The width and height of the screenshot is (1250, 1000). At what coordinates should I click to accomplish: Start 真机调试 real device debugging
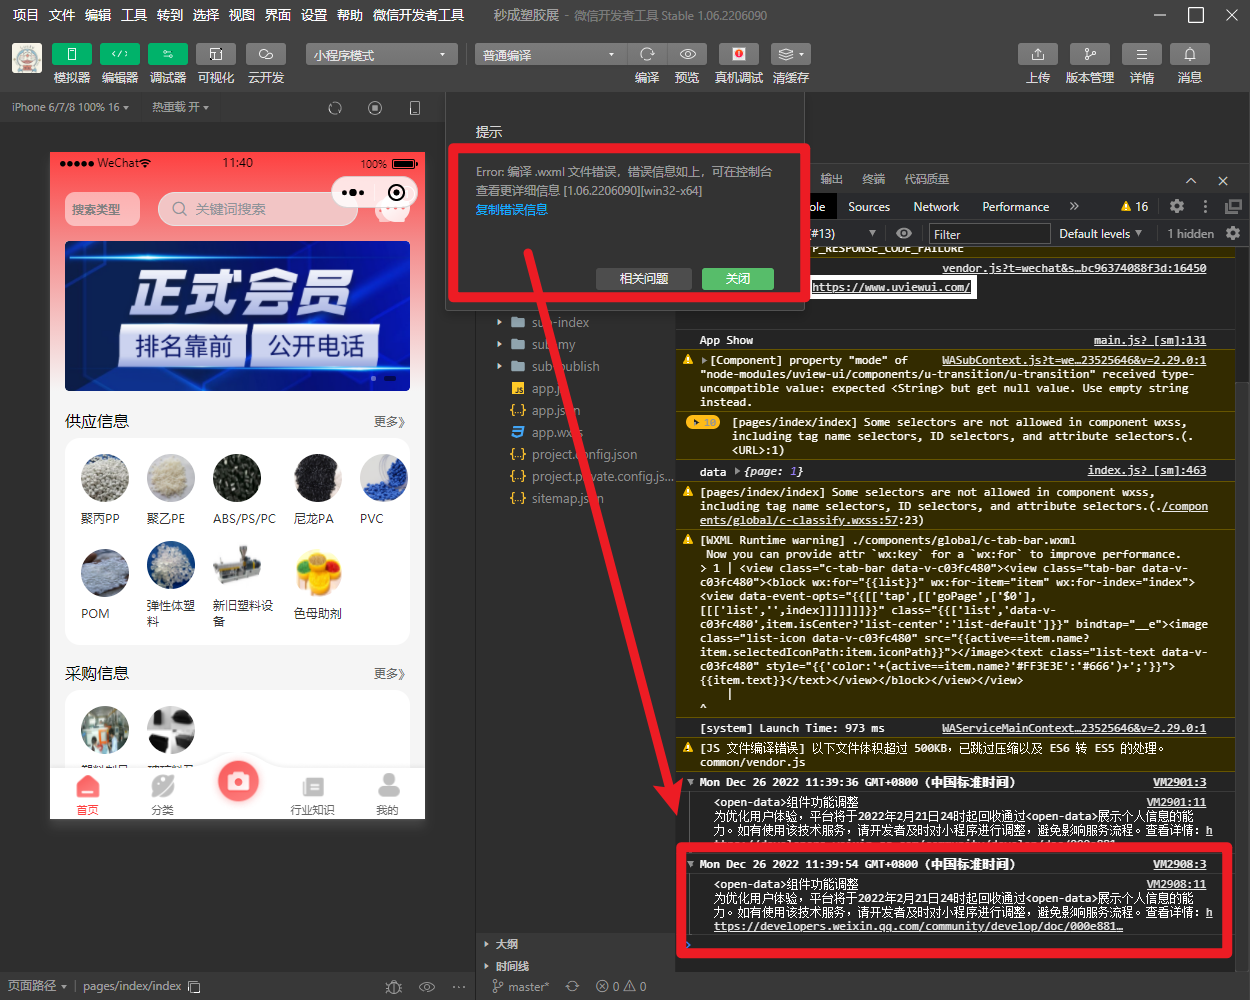(x=739, y=54)
